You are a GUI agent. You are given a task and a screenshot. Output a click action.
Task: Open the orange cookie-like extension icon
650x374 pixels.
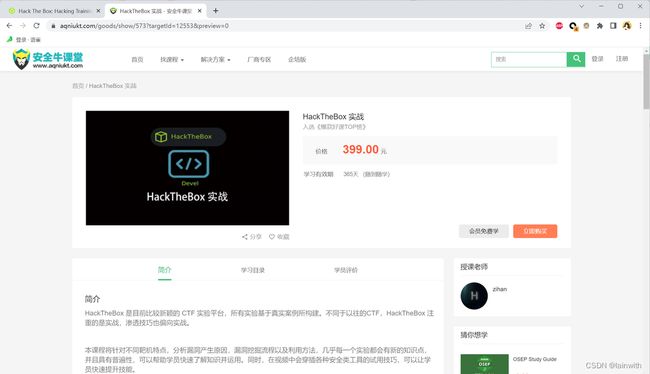tap(586, 26)
